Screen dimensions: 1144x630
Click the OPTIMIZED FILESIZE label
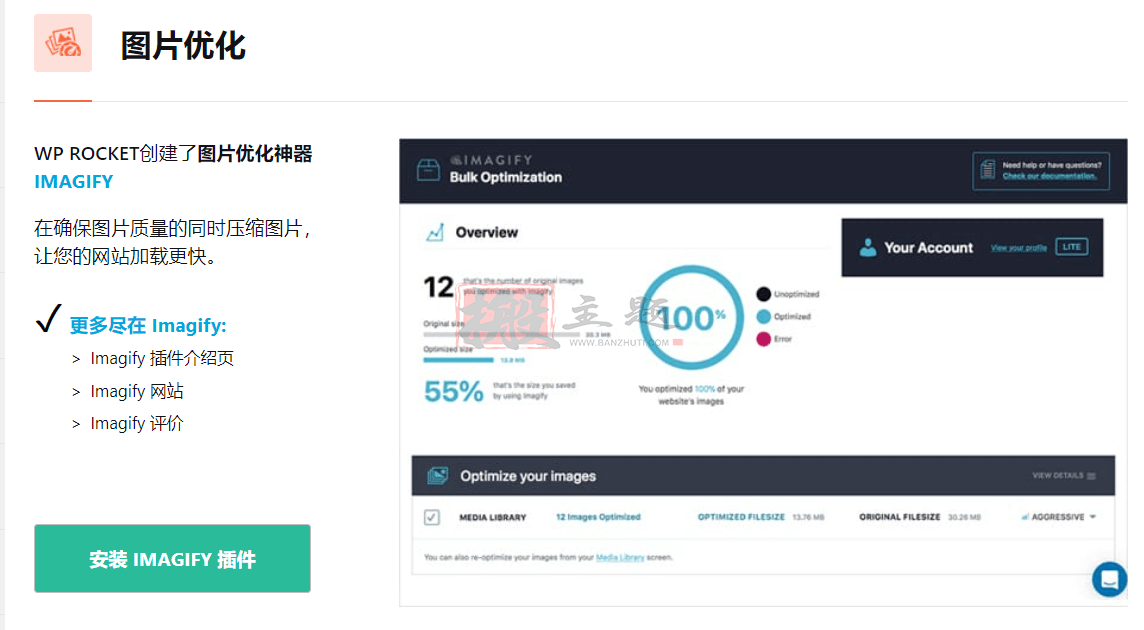(741, 517)
